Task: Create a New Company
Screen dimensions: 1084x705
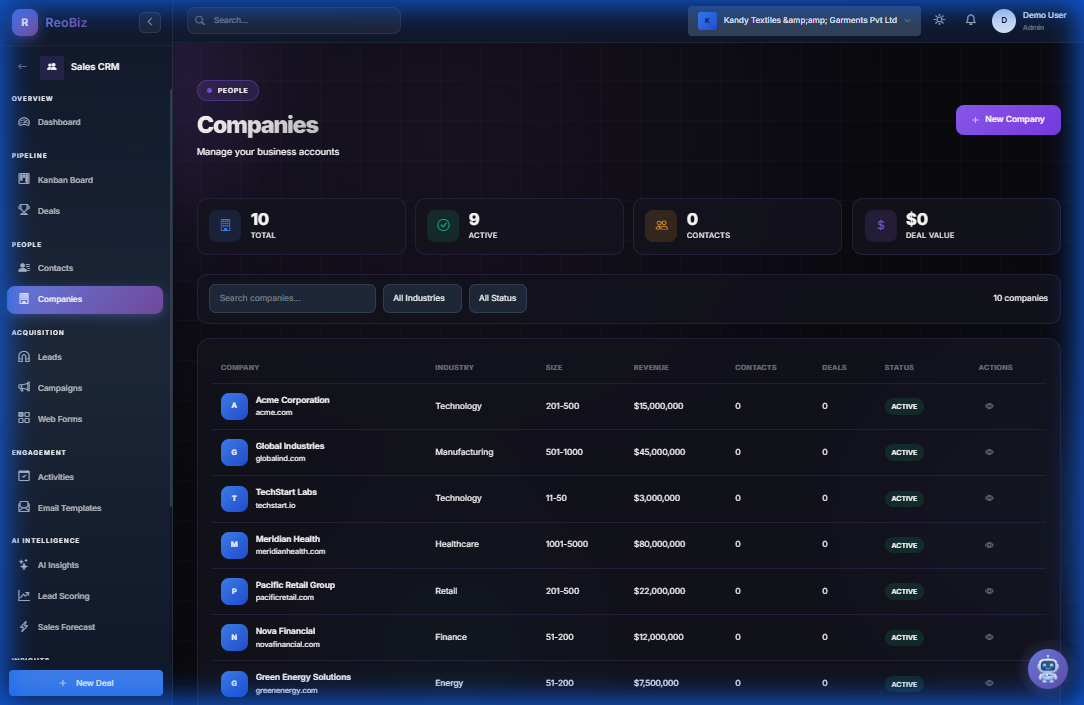Action: [x=1008, y=119]
